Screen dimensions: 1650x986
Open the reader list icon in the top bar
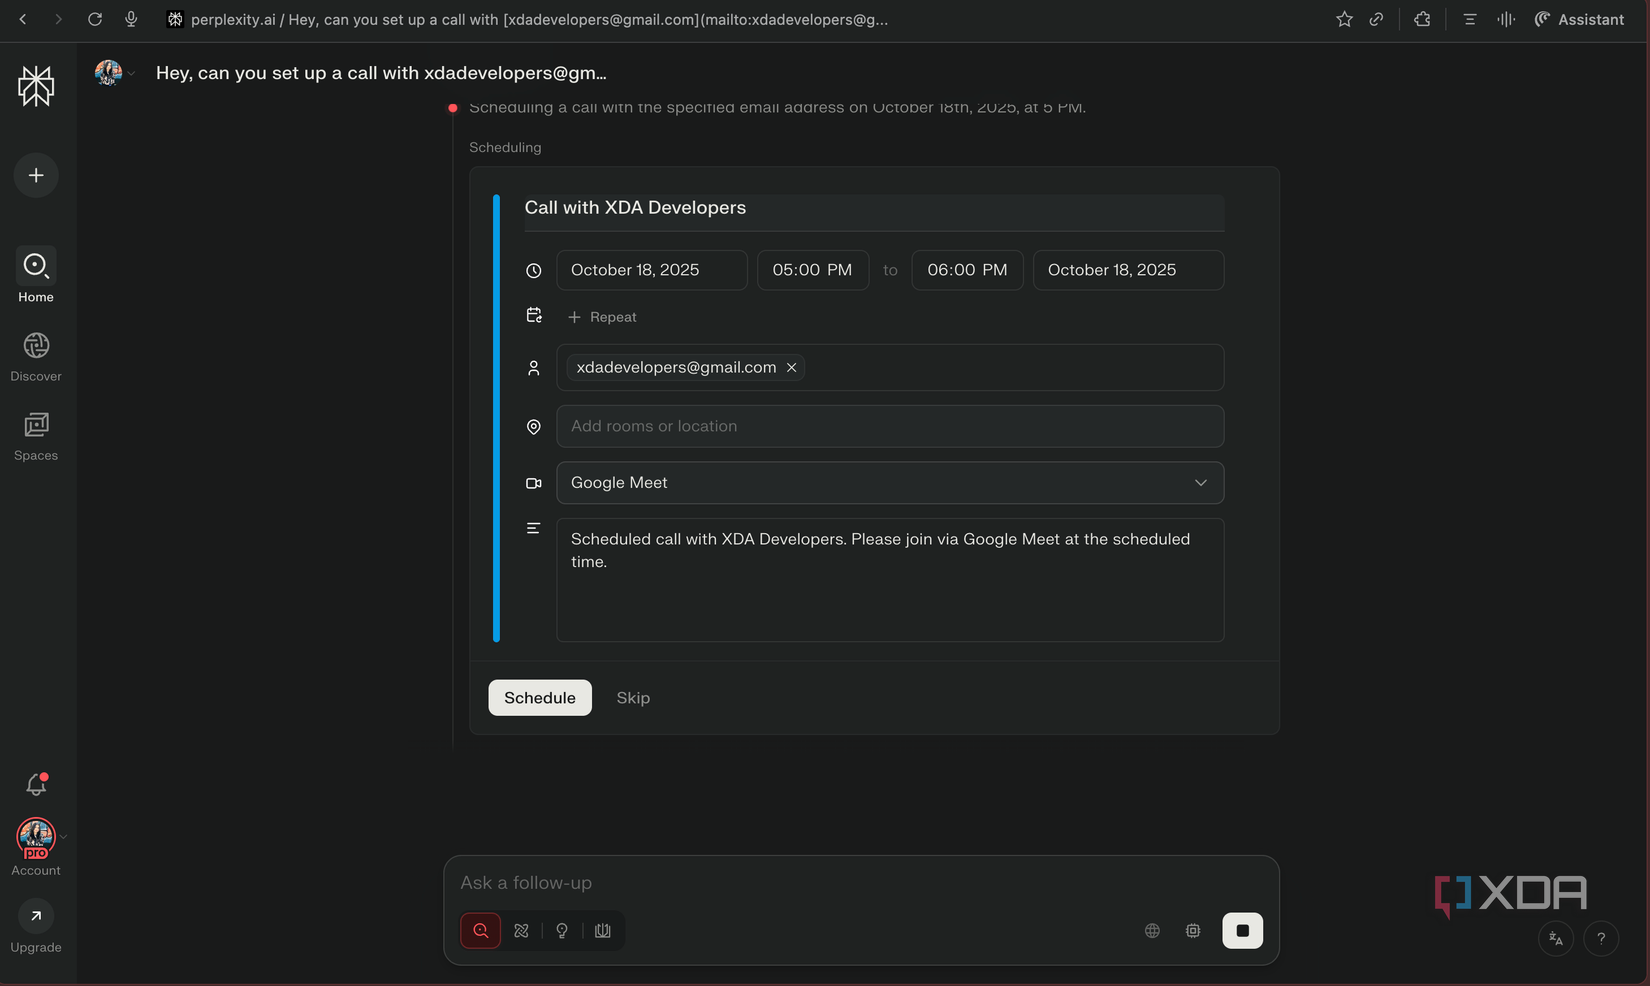click(1469, 19)
